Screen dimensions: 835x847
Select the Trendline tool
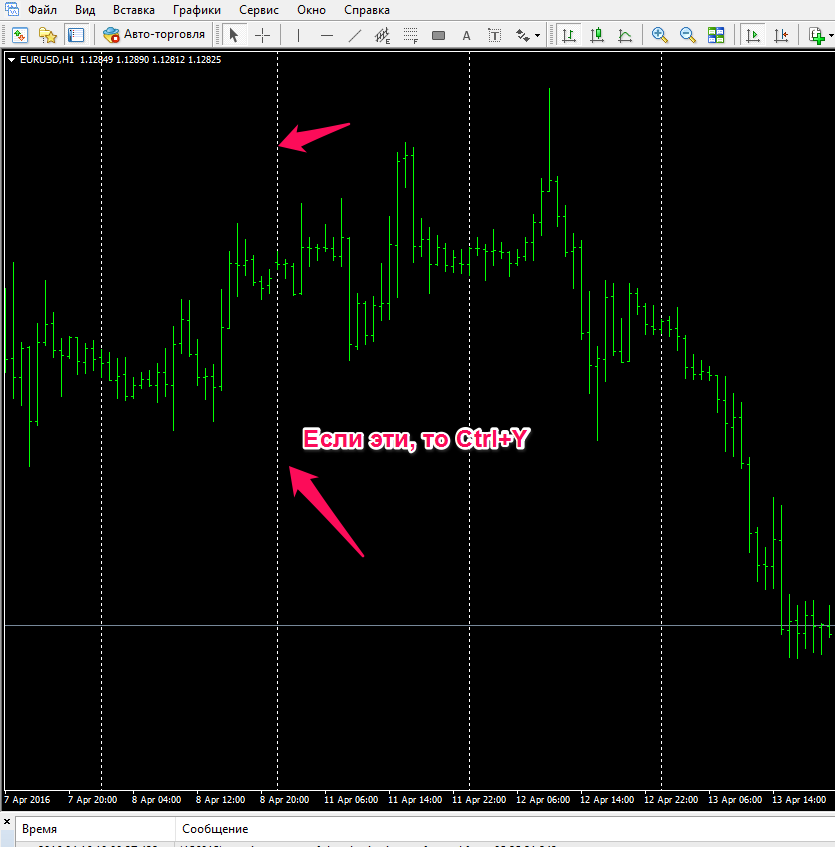point(355,36)
